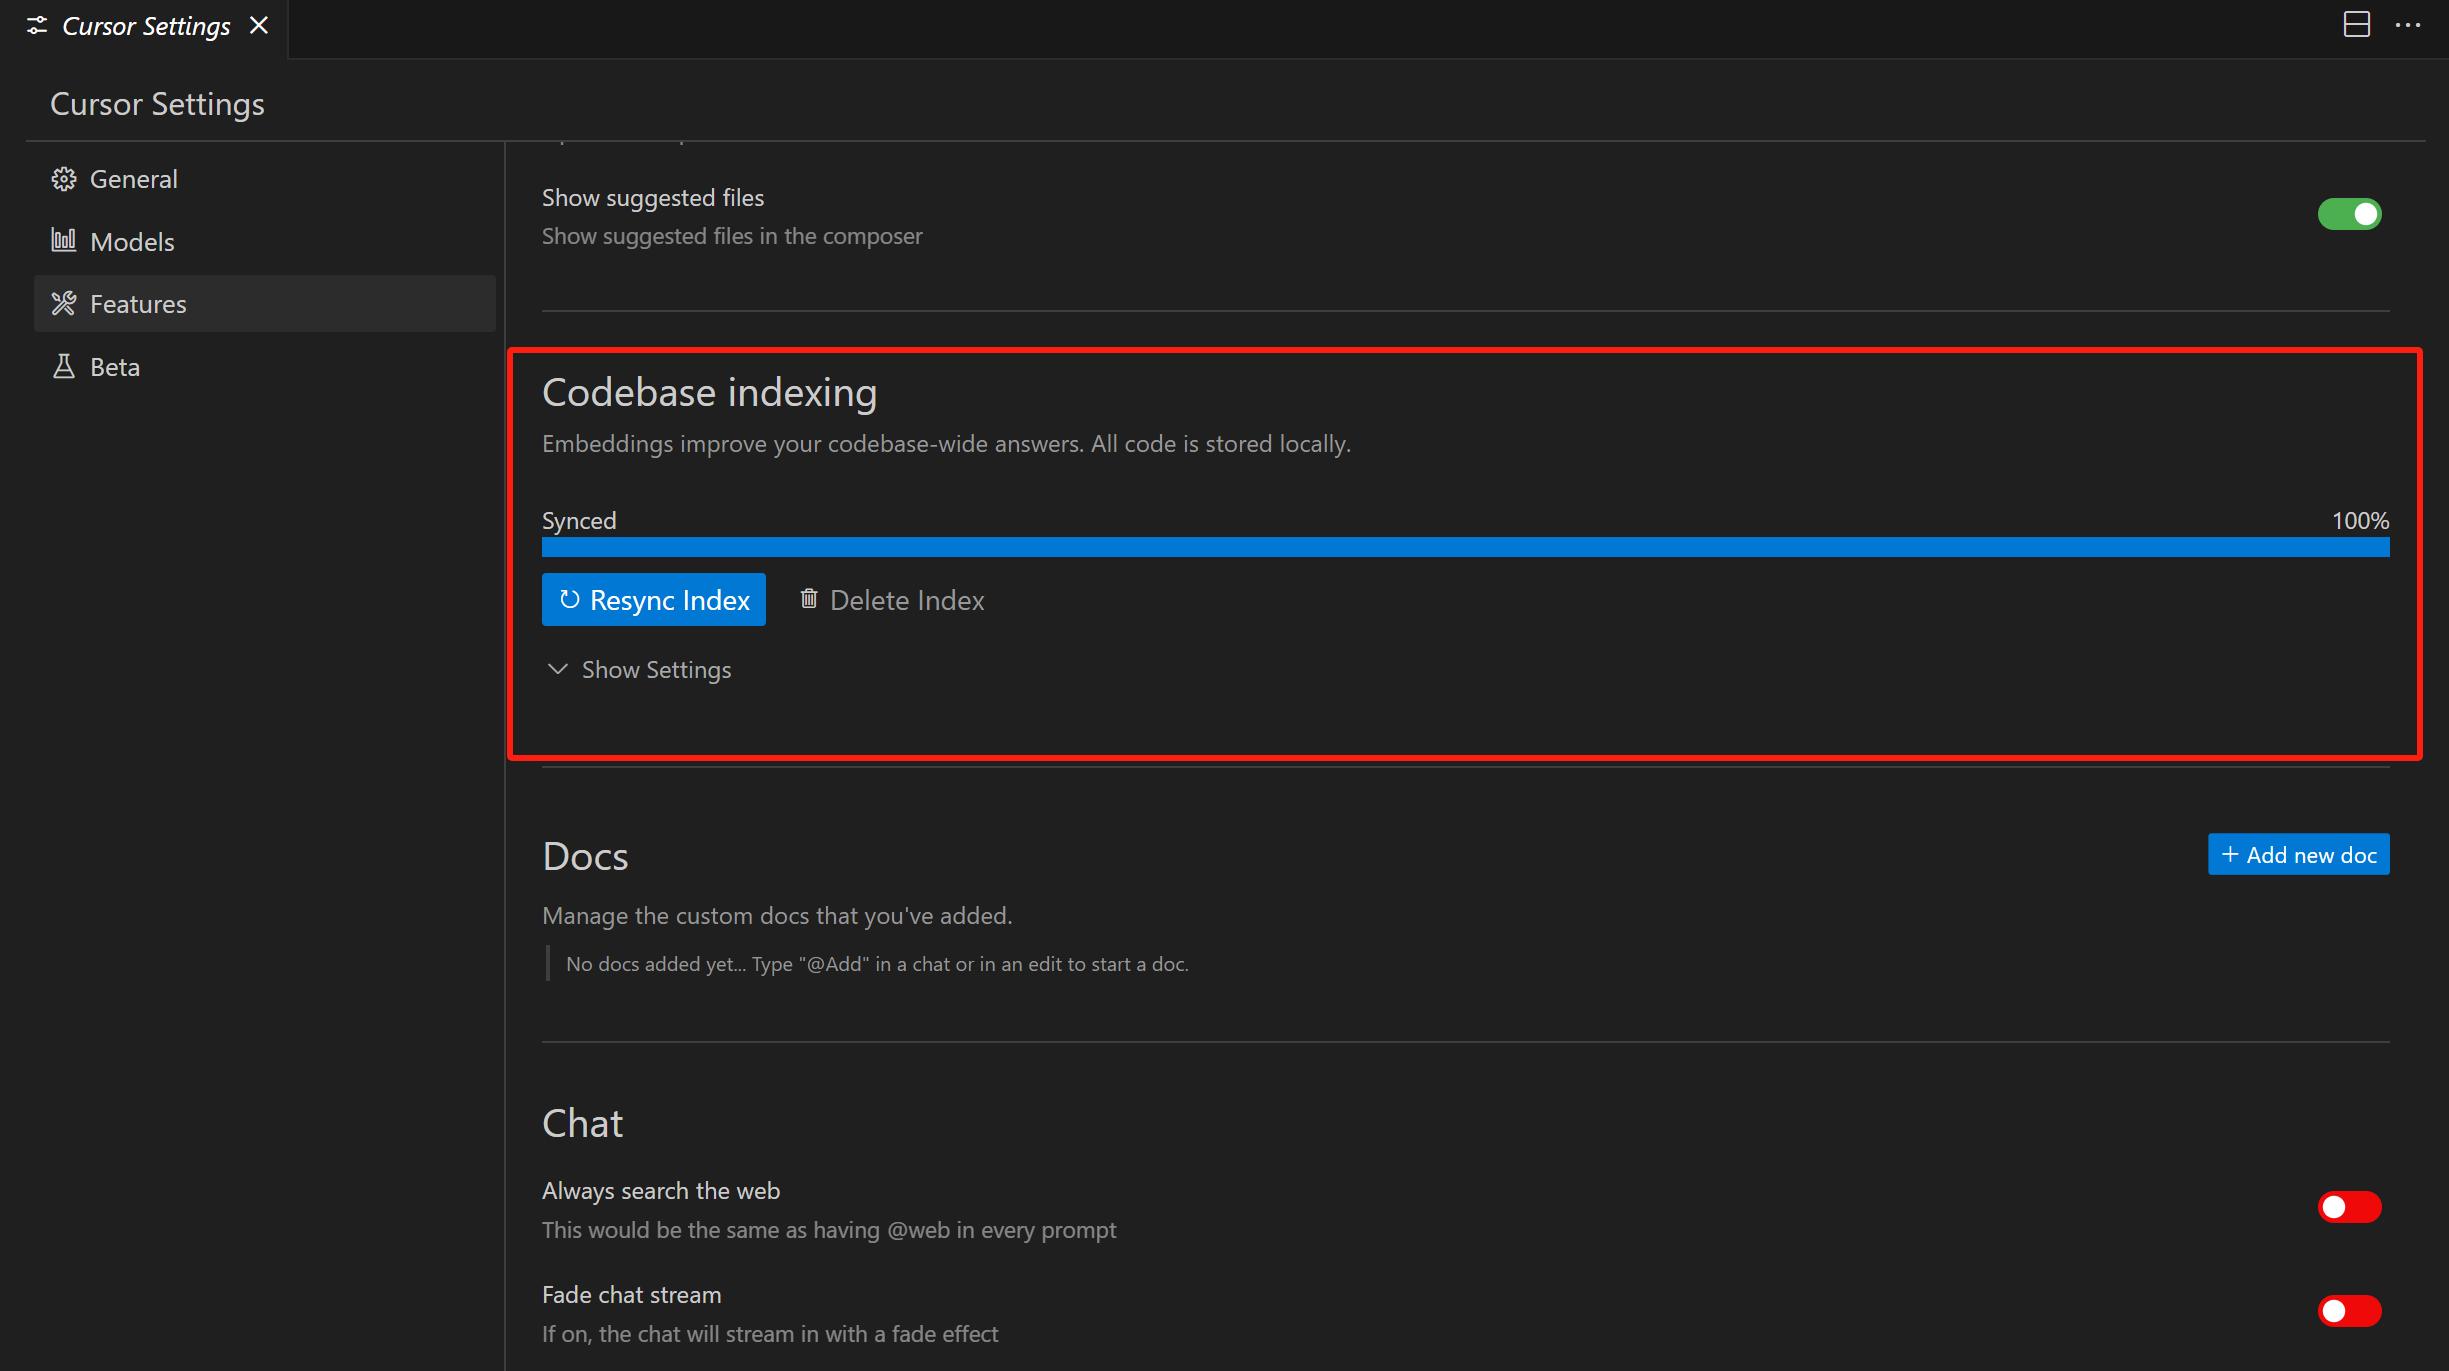This screenshot has height=1371, width=2449.
Task: Turn on Fade chat stream toggle
Action: click(2349, 1311)
